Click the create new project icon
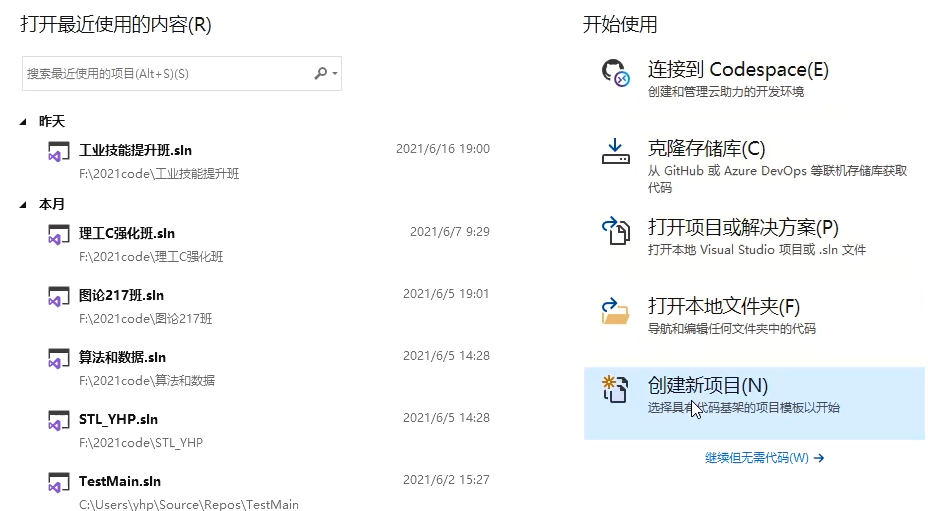Viewport: 928px width, 511px height. [x=614, y=389]
